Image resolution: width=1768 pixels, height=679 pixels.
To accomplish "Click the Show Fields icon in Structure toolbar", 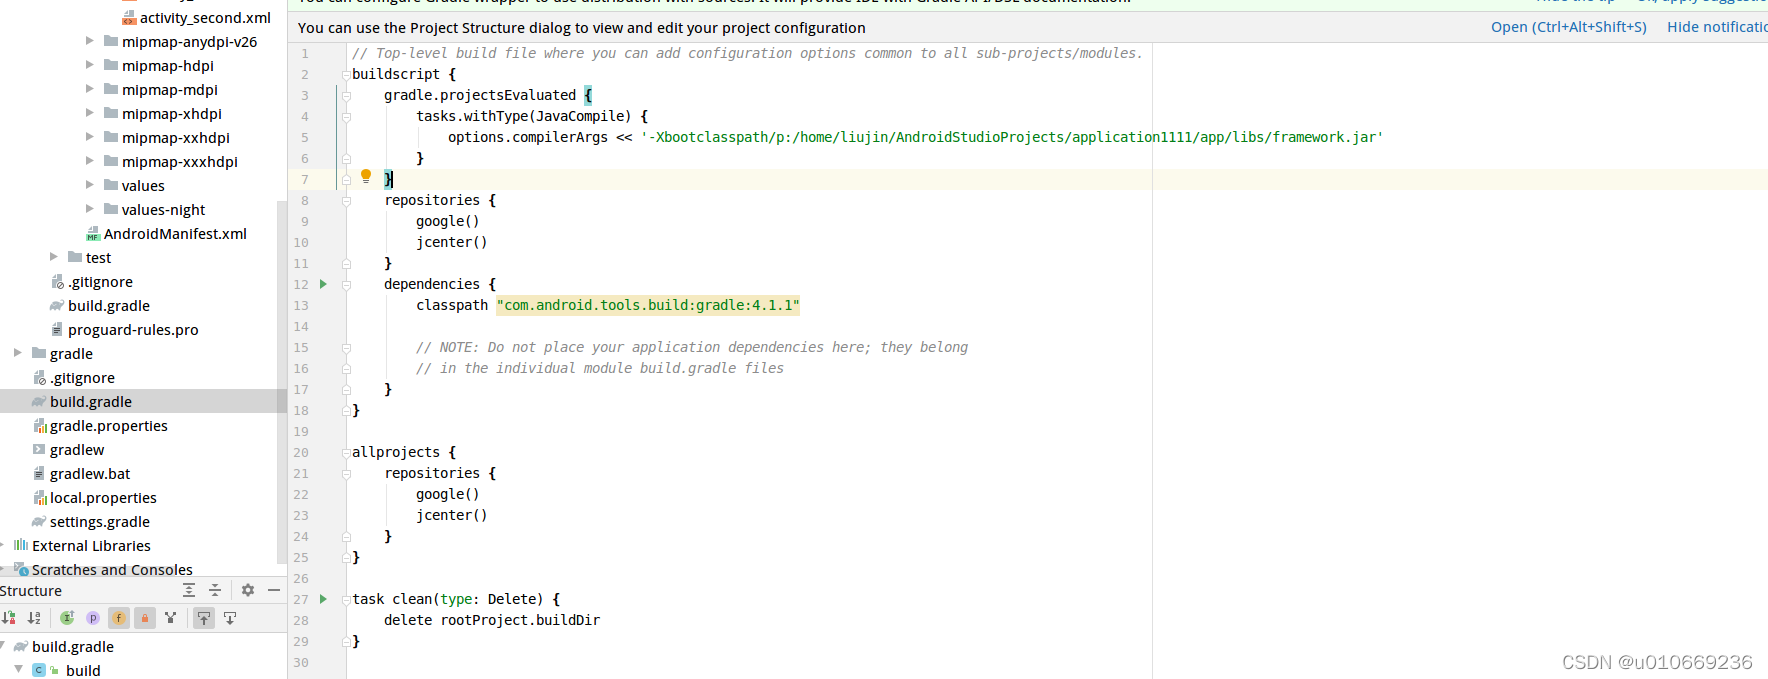I will [x=119, y=618].
